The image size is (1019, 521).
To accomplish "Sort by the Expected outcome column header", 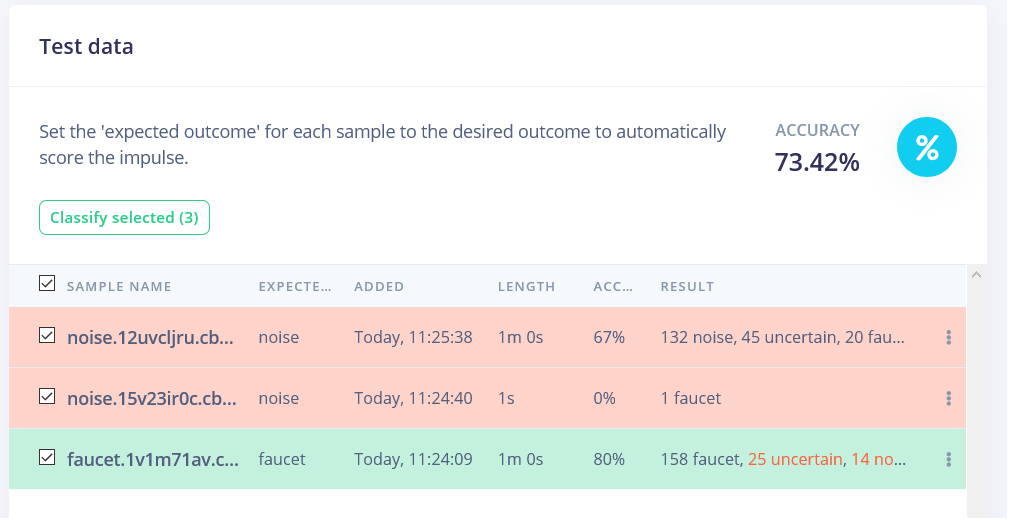I will [x=294, y=286].
